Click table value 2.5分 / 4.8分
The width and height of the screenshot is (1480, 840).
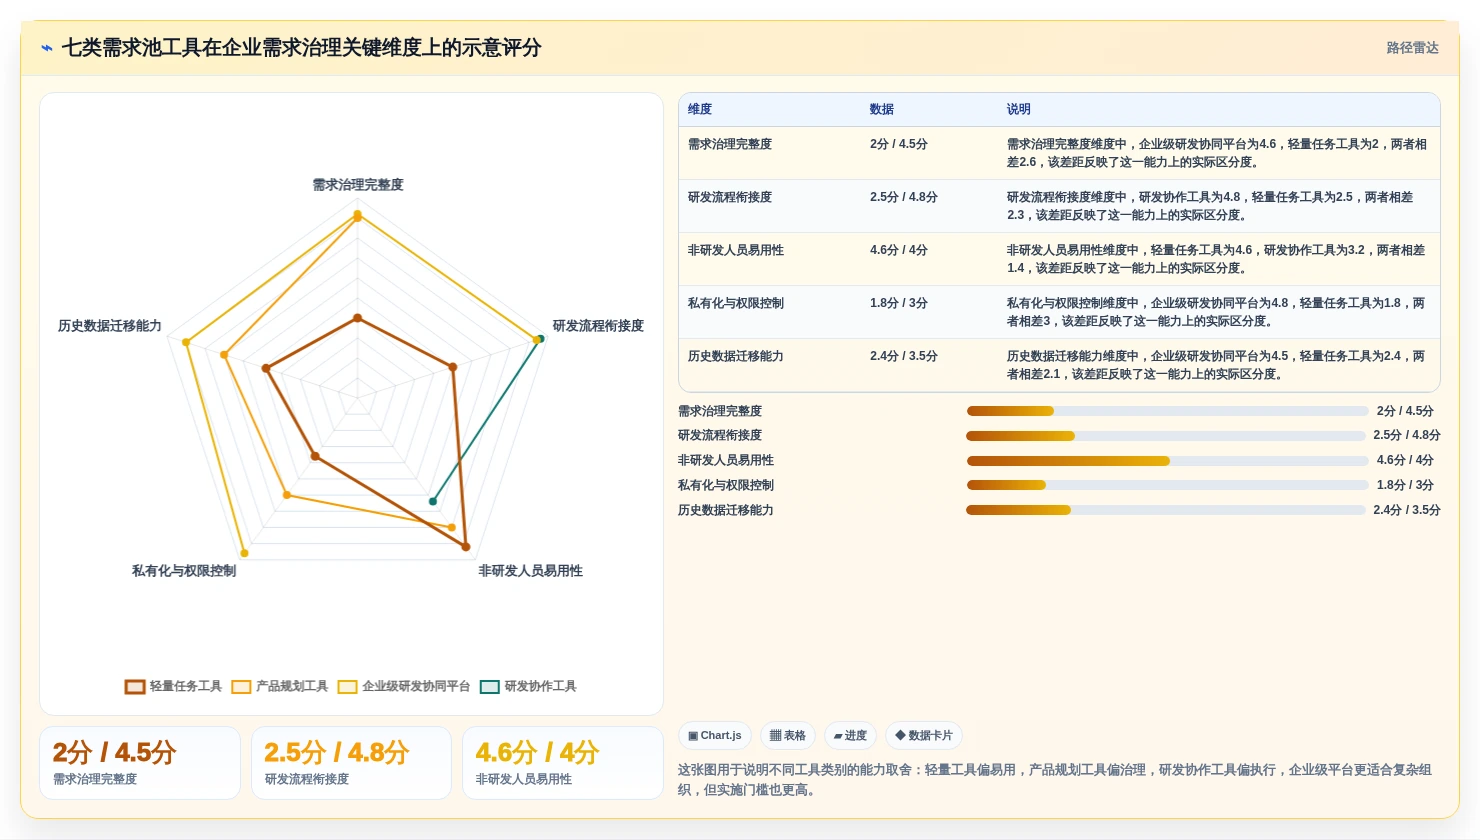904,197
